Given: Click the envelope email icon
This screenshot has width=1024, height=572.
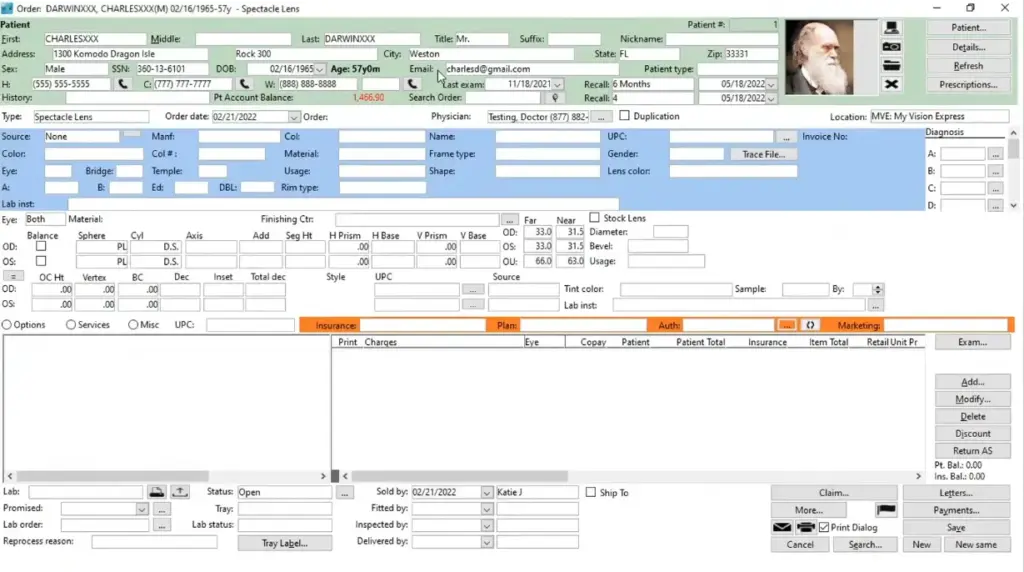Looking at the screenshot, I should coord(782,527).
